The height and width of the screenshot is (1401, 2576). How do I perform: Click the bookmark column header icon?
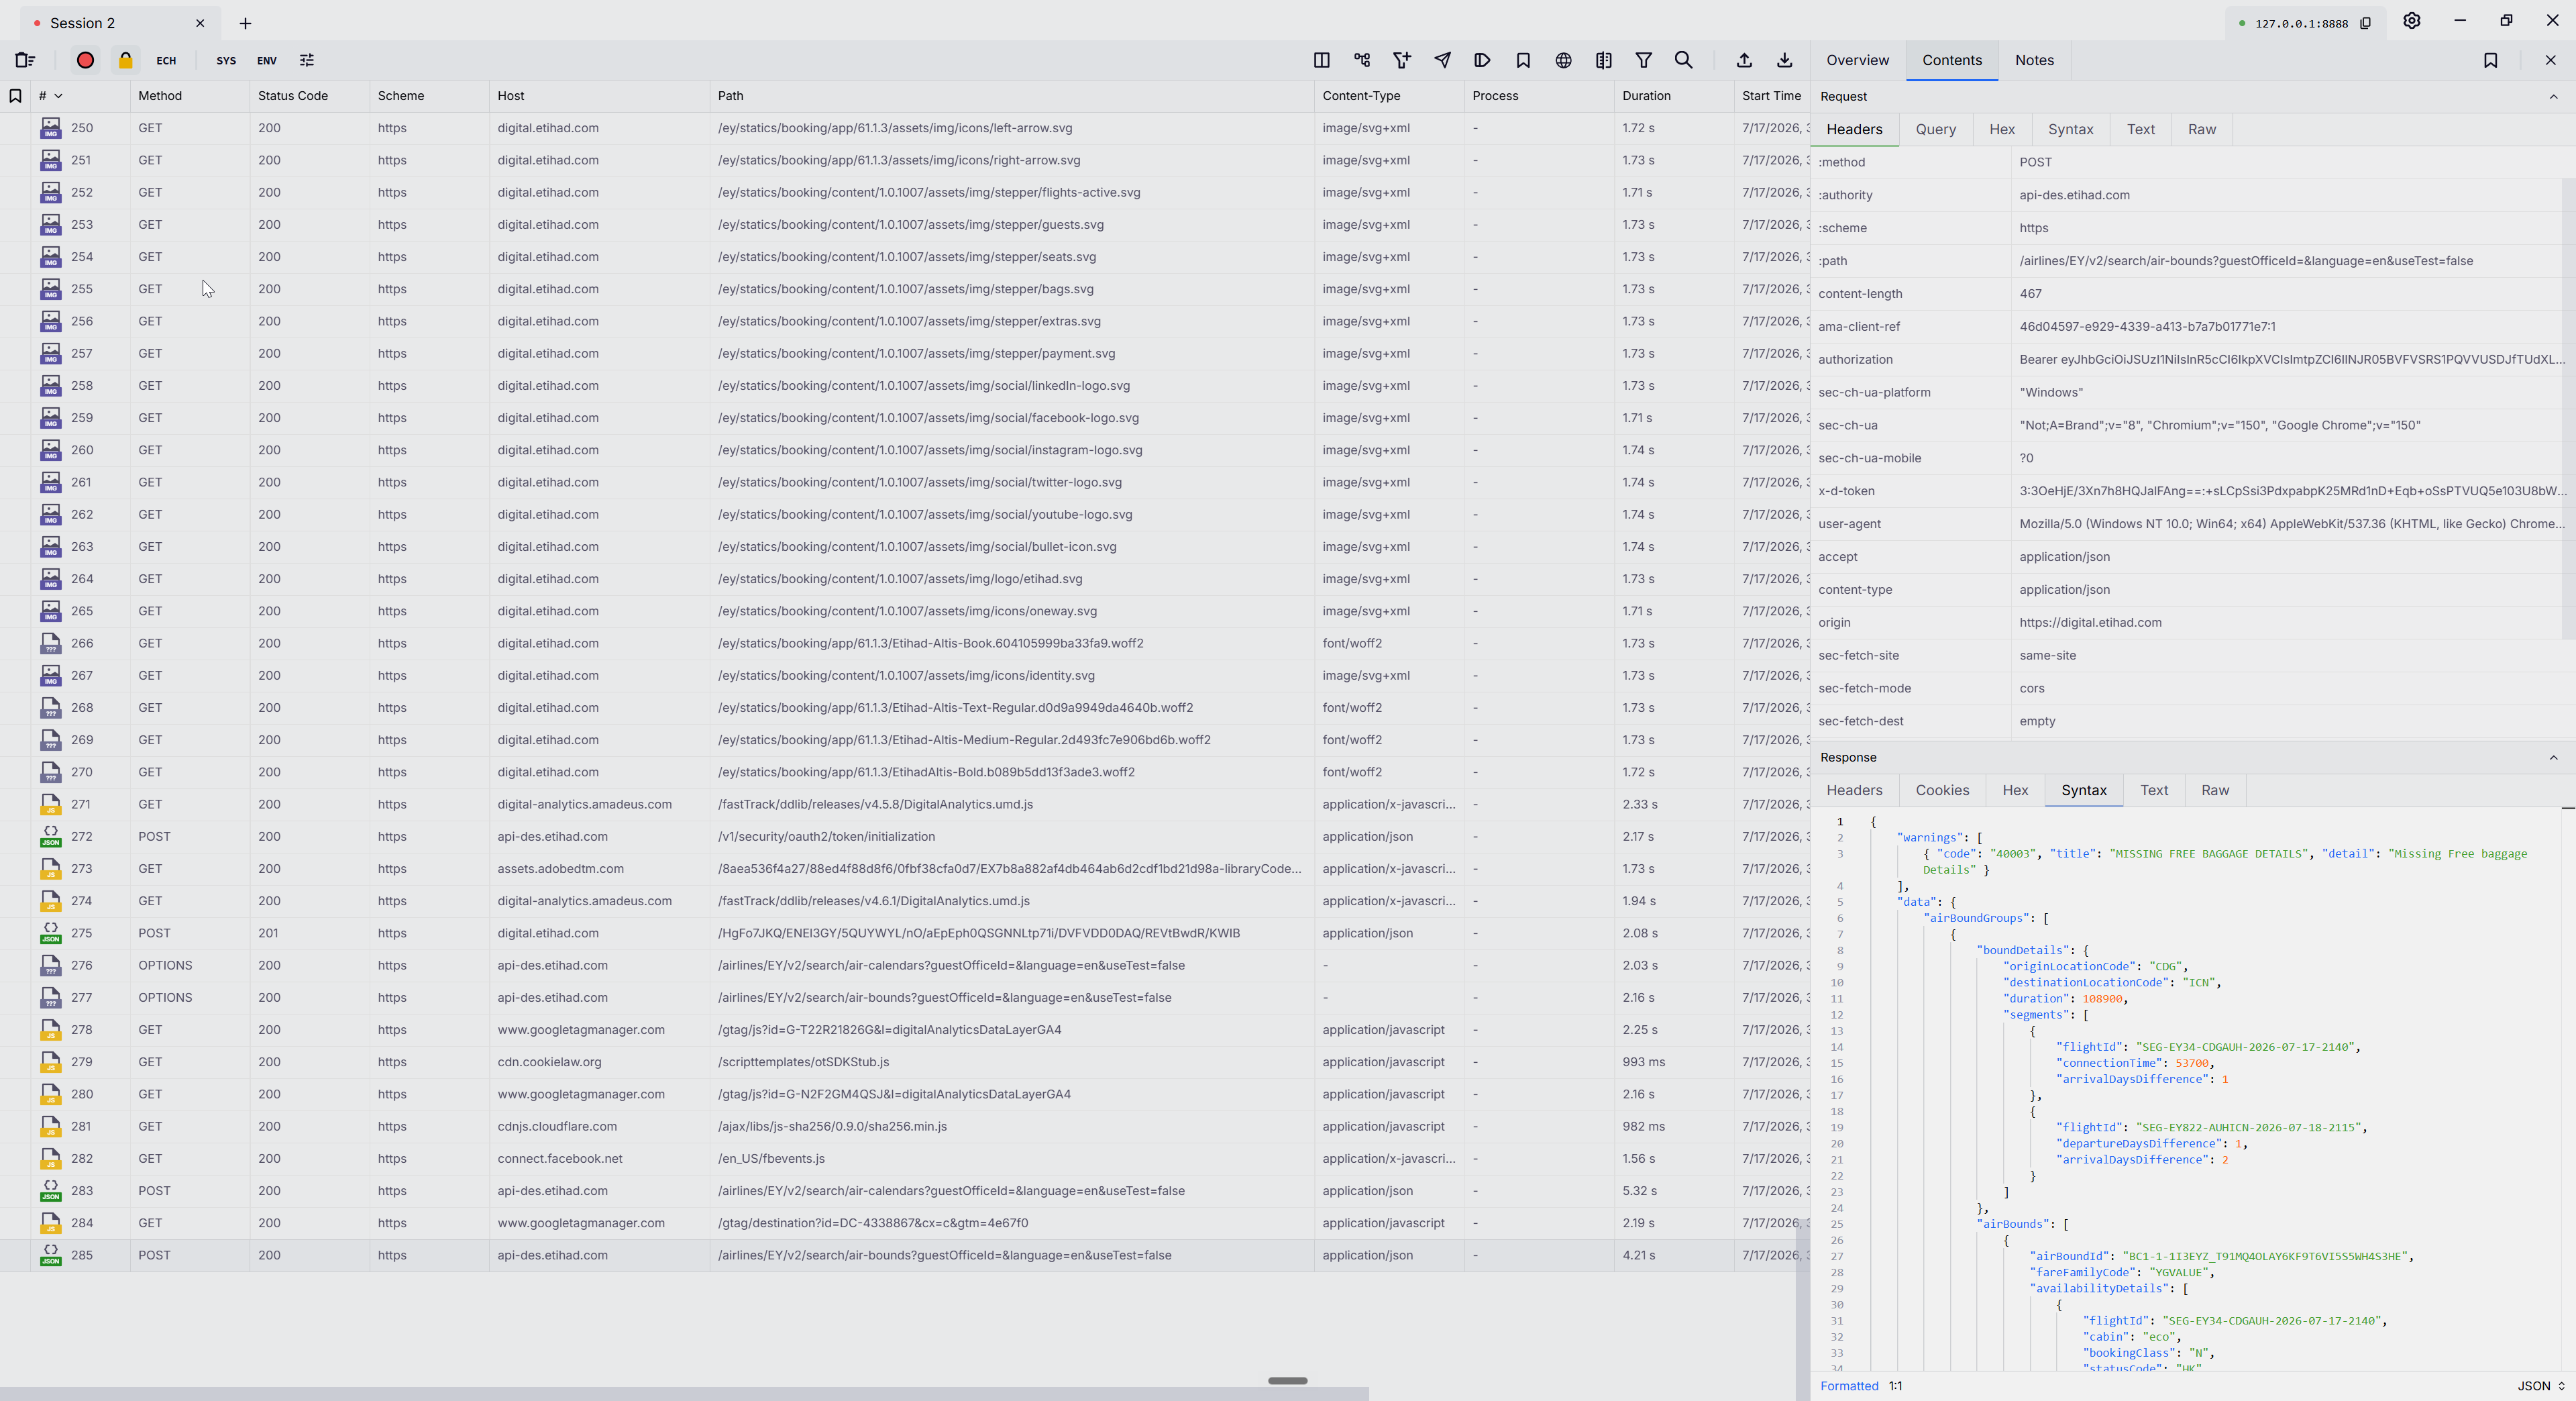point(15,96)
